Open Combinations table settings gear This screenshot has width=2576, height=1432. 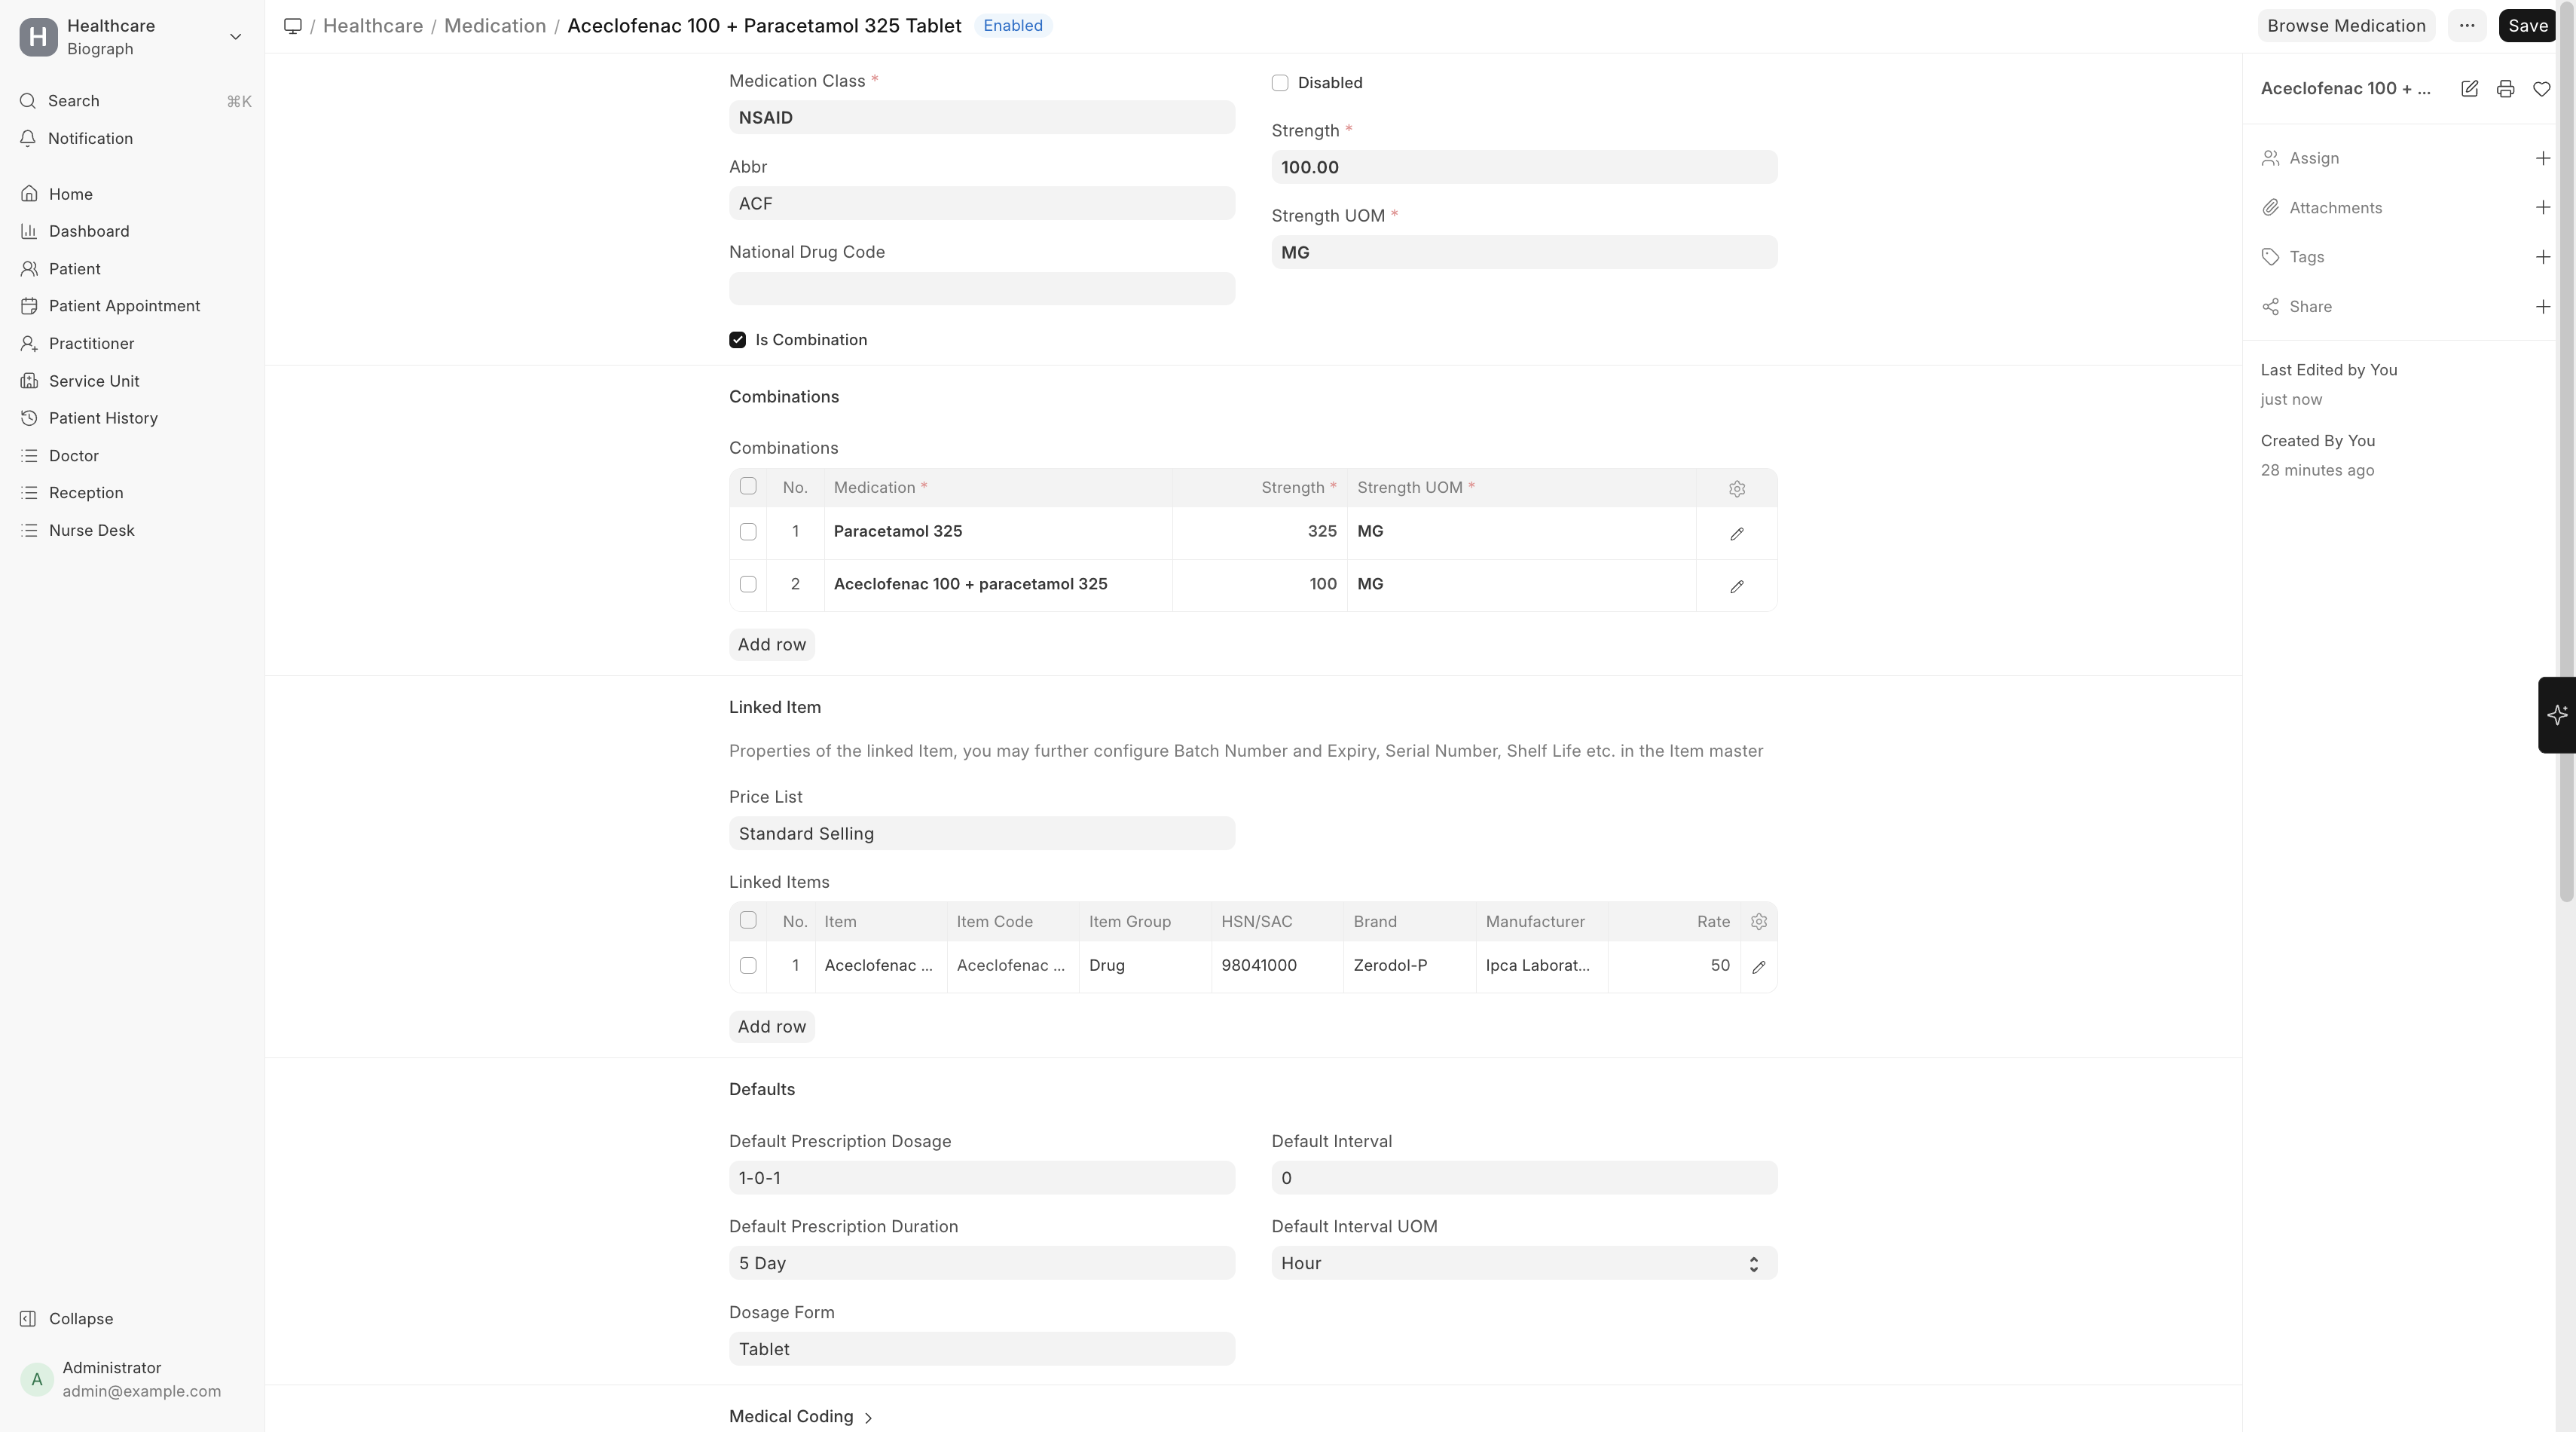[x=1736, y=489]
